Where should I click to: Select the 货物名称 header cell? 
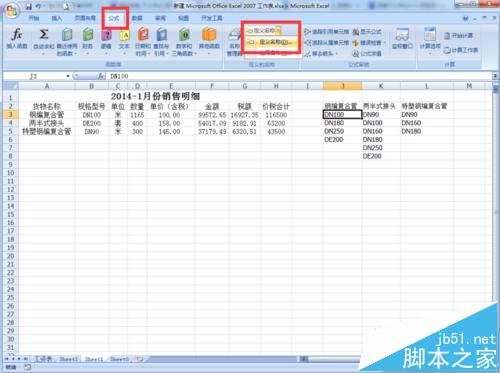pyautogui.click(x=47, y=106)
